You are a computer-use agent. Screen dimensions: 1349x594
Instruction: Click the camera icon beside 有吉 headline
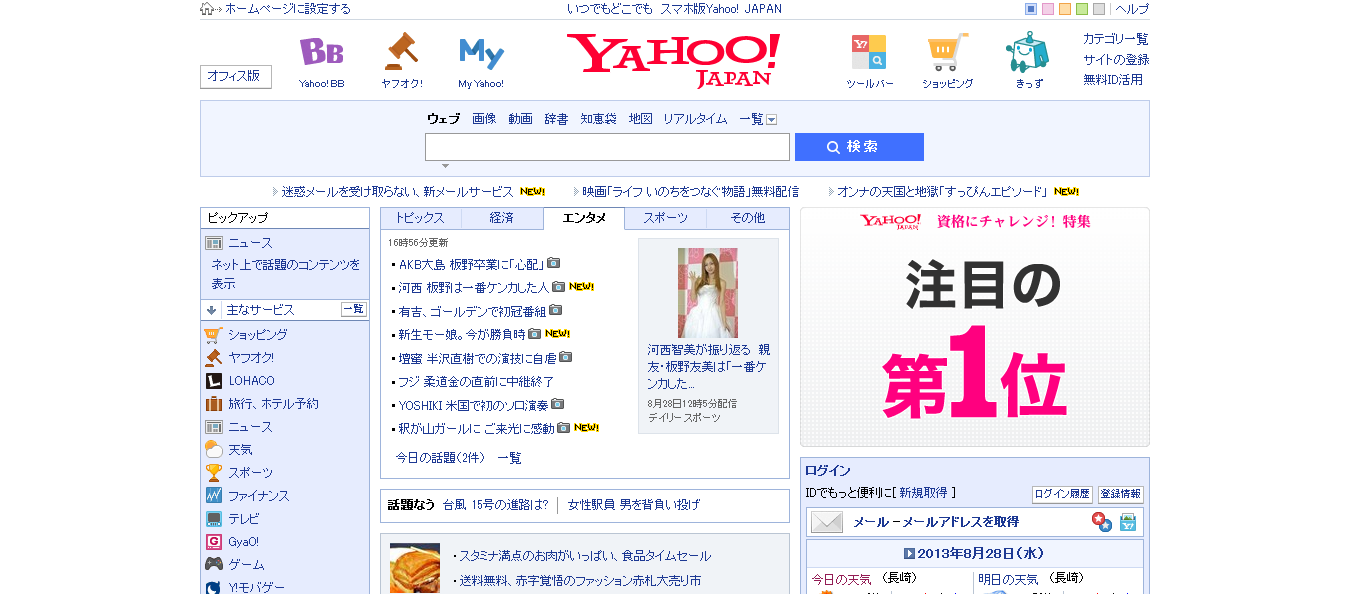555,311
